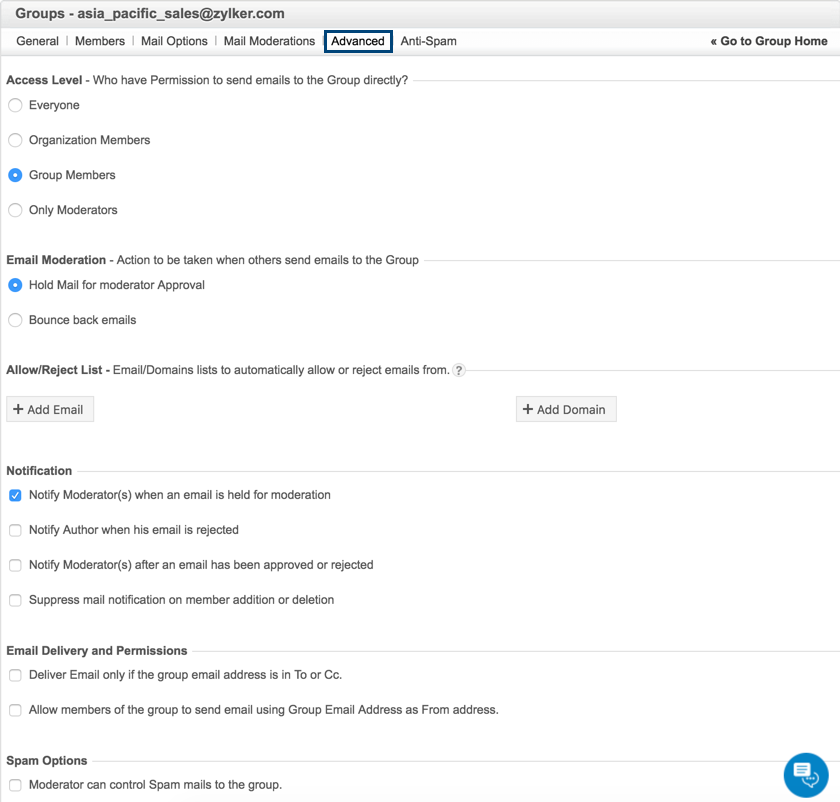The image size is (840, 802).
Task: Switch to the Members tab
Action: click(x=100, y=41)
